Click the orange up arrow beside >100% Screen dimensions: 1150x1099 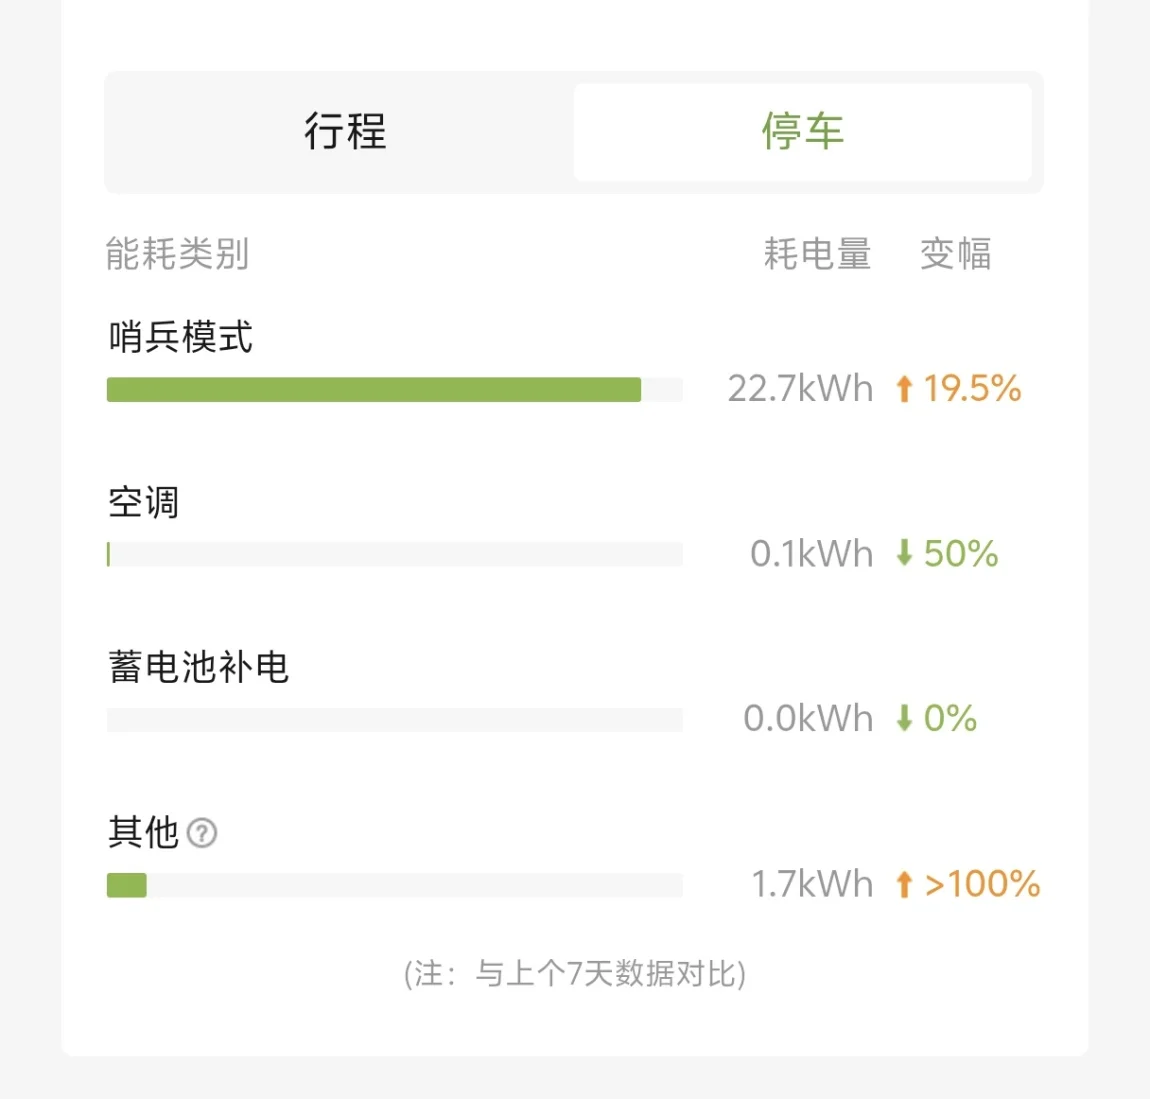tap(904, 884)
